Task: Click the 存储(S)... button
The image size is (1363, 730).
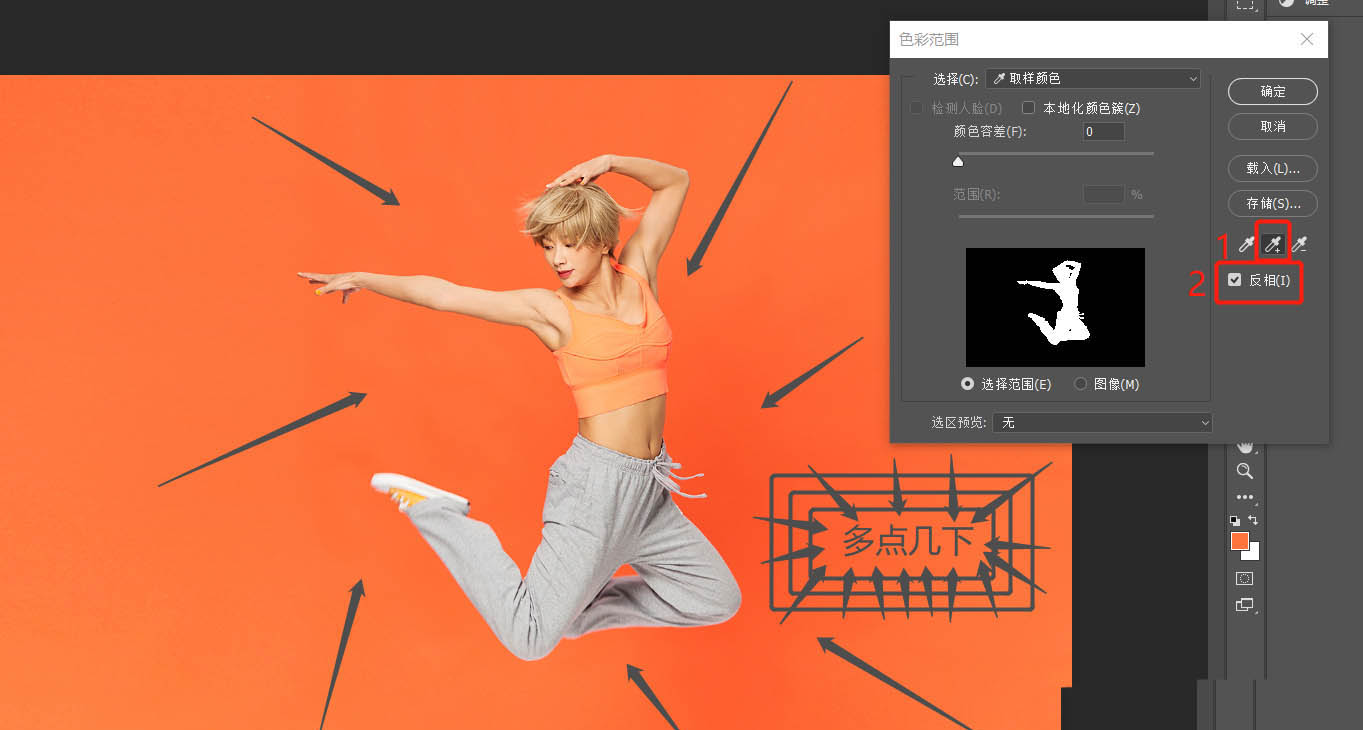Action: pyautogui.click(x=1273, y=203)
